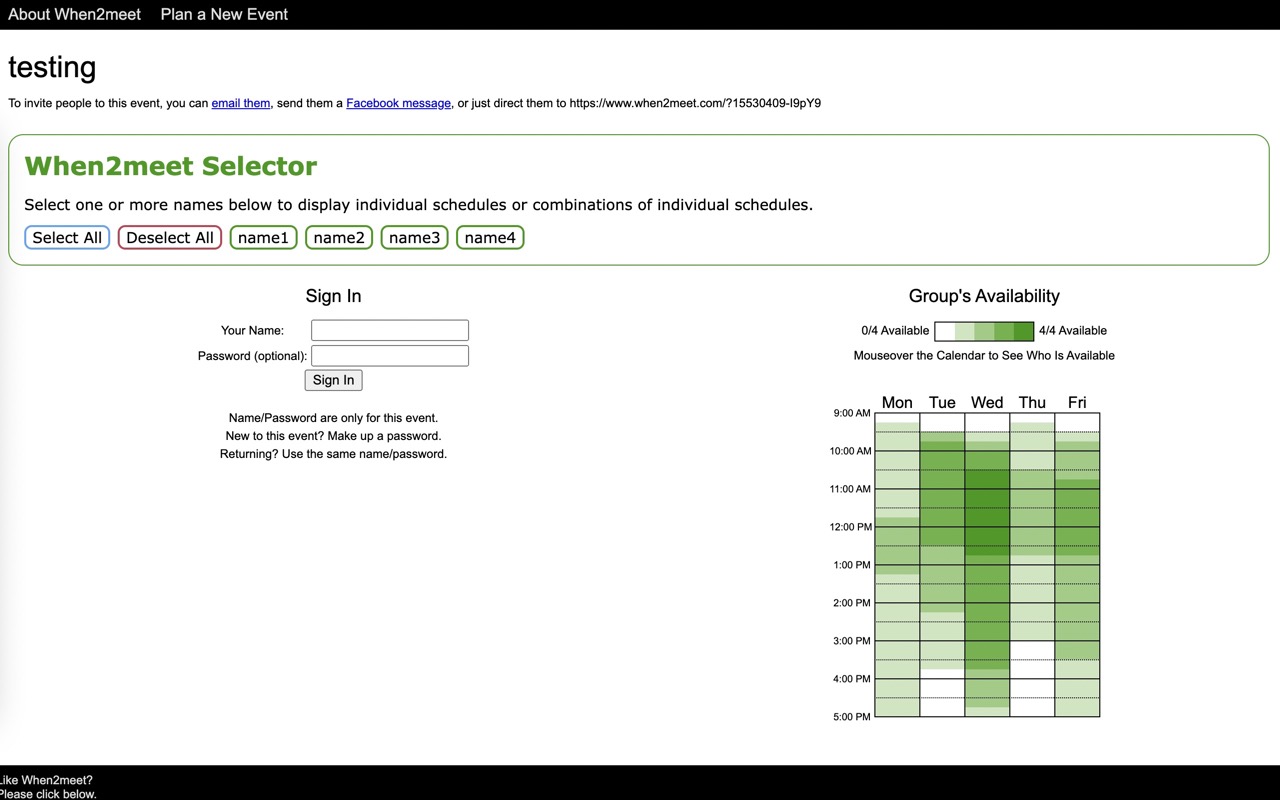The width and height of the screenshot is (1280, 800).
Task: Click the white legend swatch
Action: 945,331
